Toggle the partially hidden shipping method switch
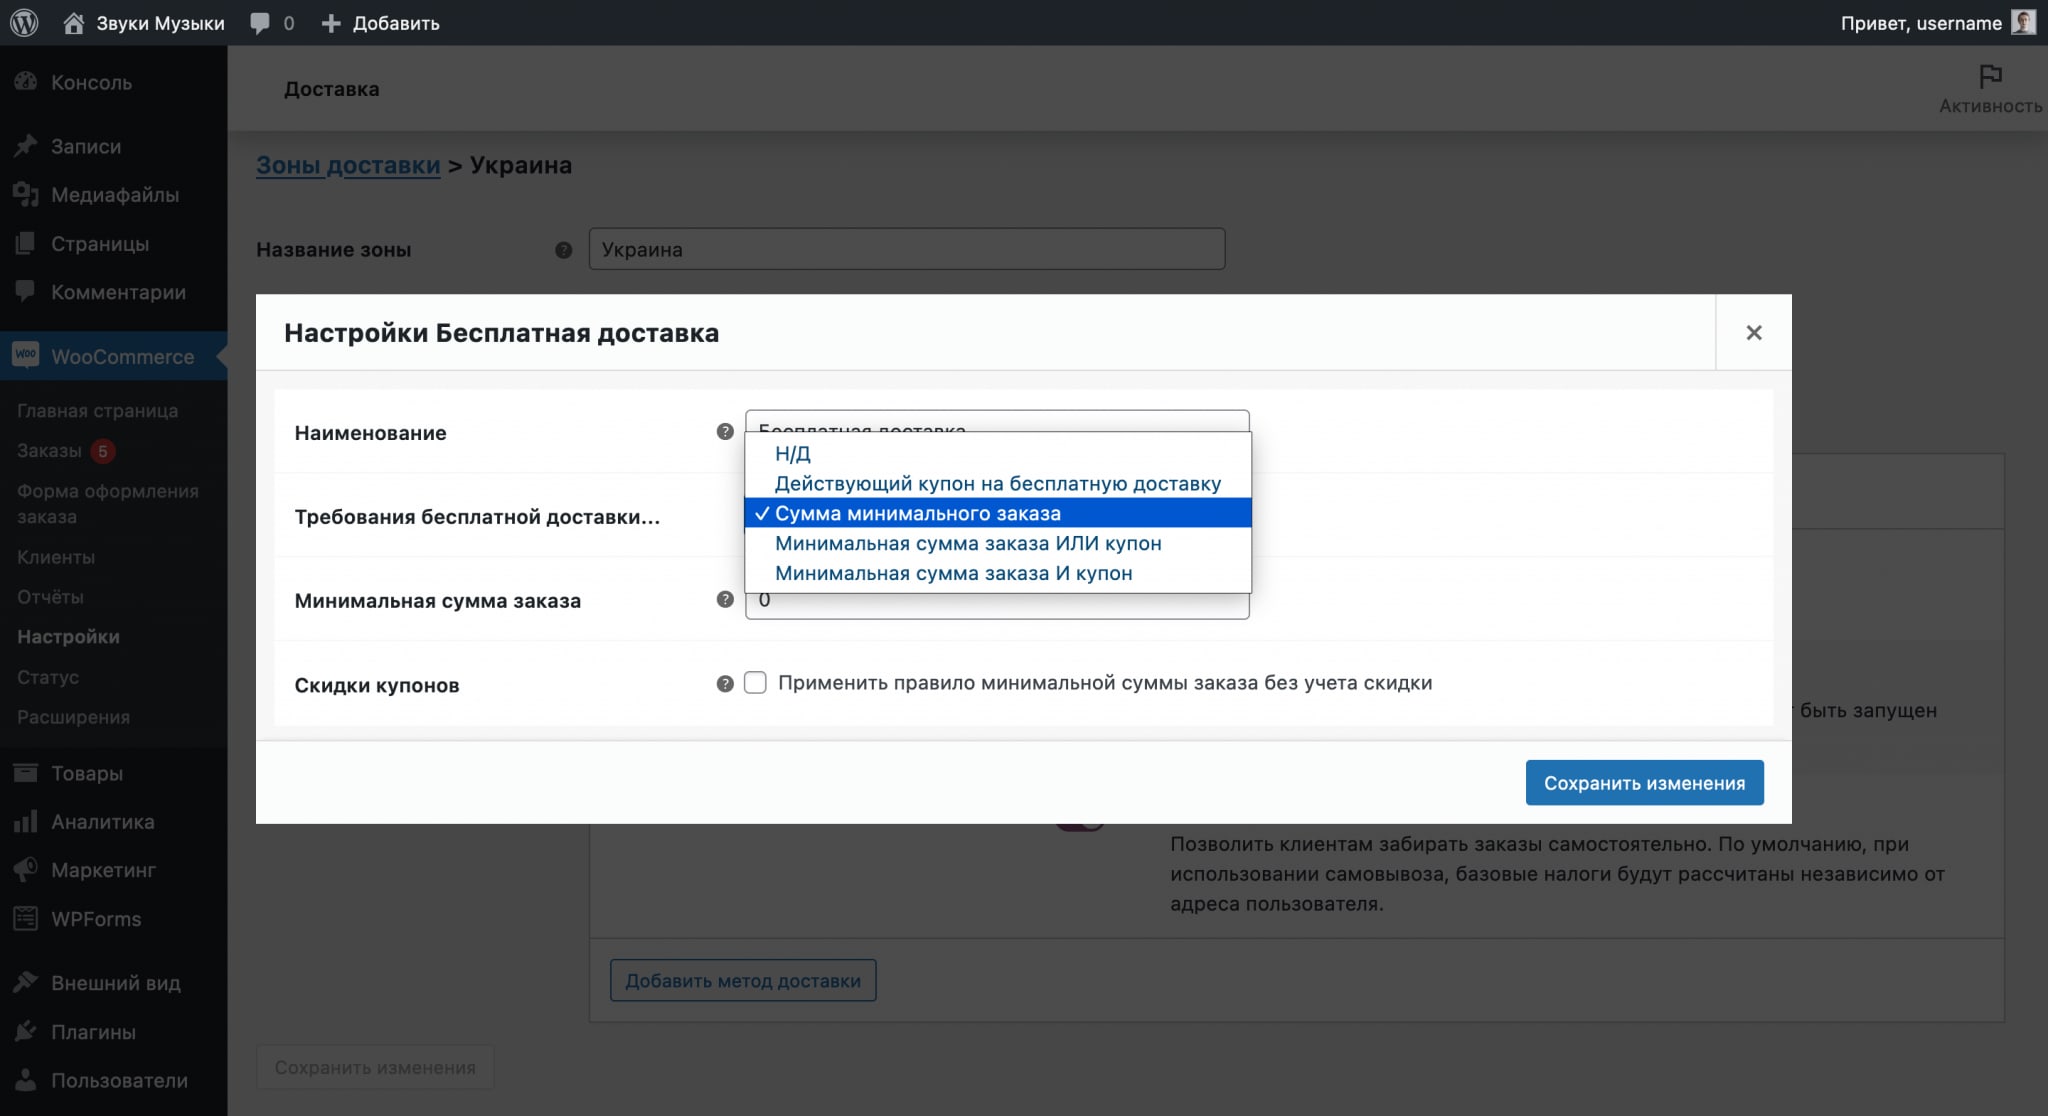This screenshot has height=1116, width=2048. 1080,826
